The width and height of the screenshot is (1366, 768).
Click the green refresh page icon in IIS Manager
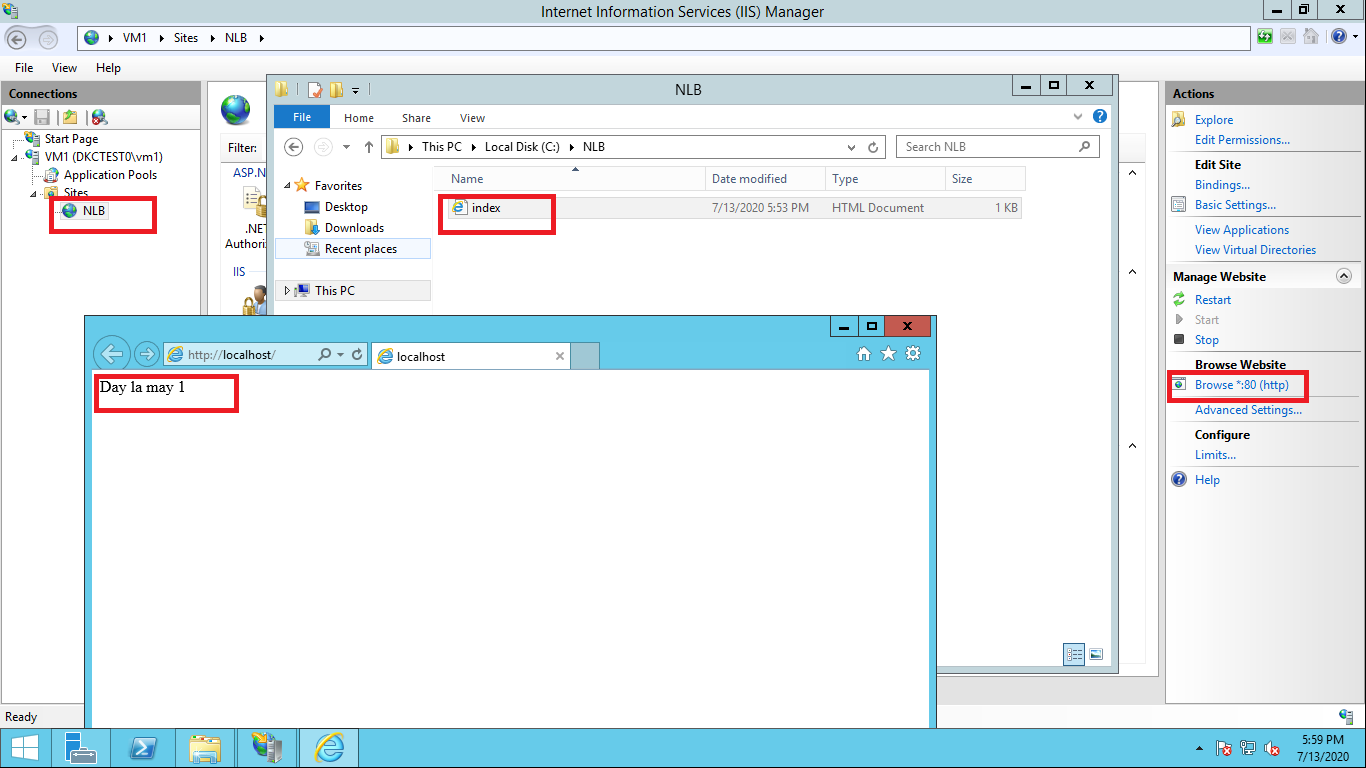(1265, 37)
